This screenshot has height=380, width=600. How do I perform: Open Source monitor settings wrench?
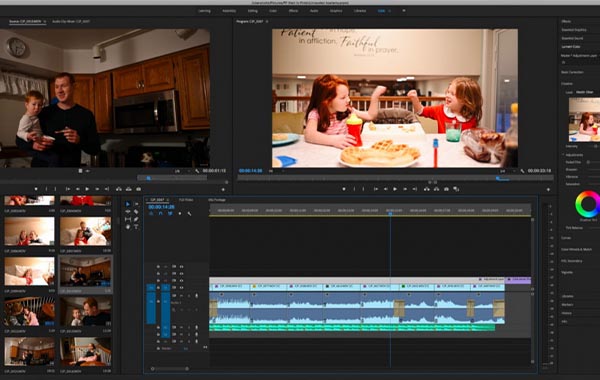coord(197,171)
